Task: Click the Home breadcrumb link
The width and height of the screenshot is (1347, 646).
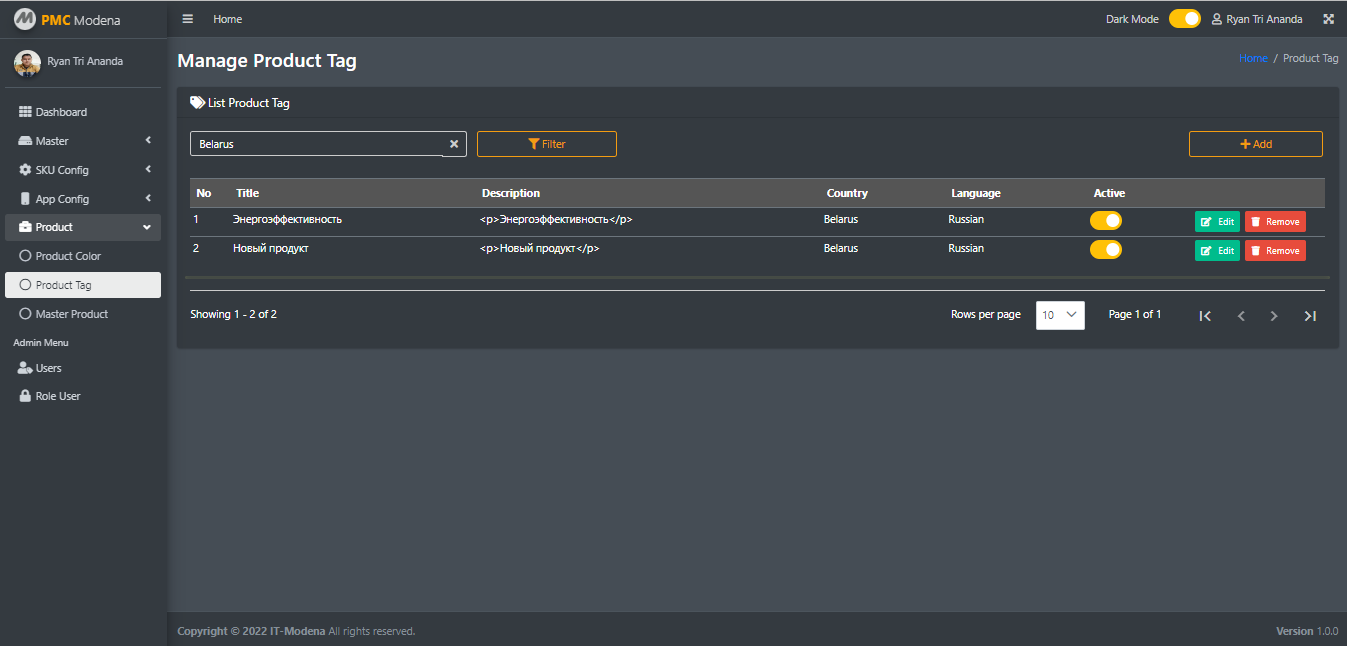Action: tap(1253, 58)
